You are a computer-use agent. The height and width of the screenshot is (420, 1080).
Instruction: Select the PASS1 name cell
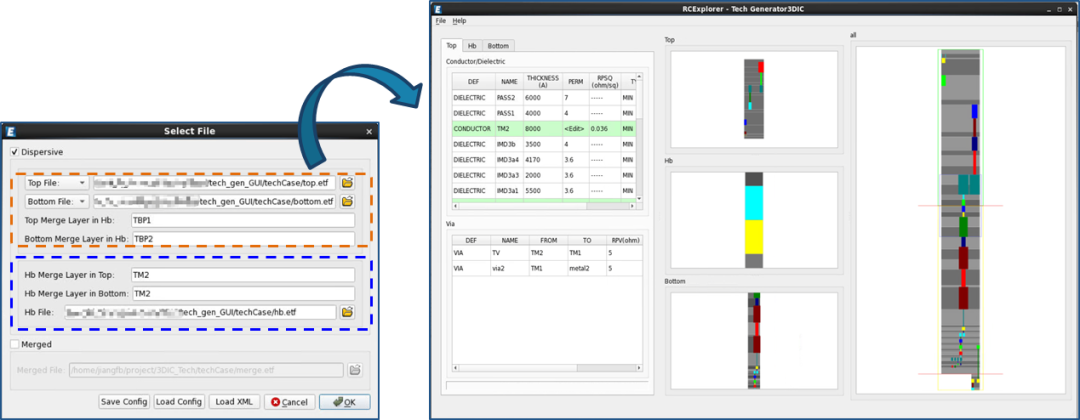[509, 113]
